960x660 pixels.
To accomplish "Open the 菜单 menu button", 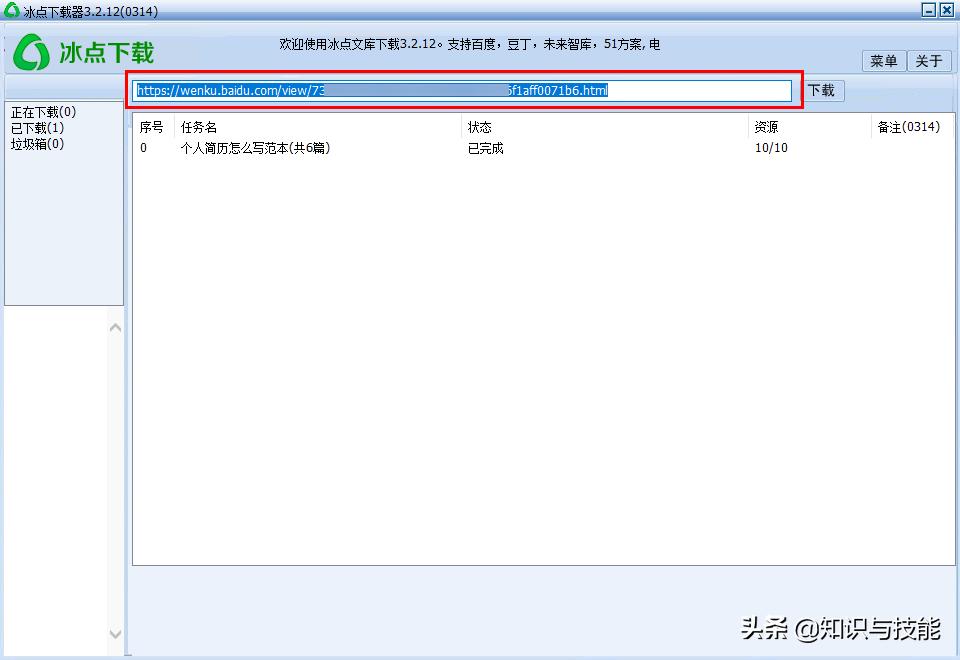I will [x=883, y=61].
